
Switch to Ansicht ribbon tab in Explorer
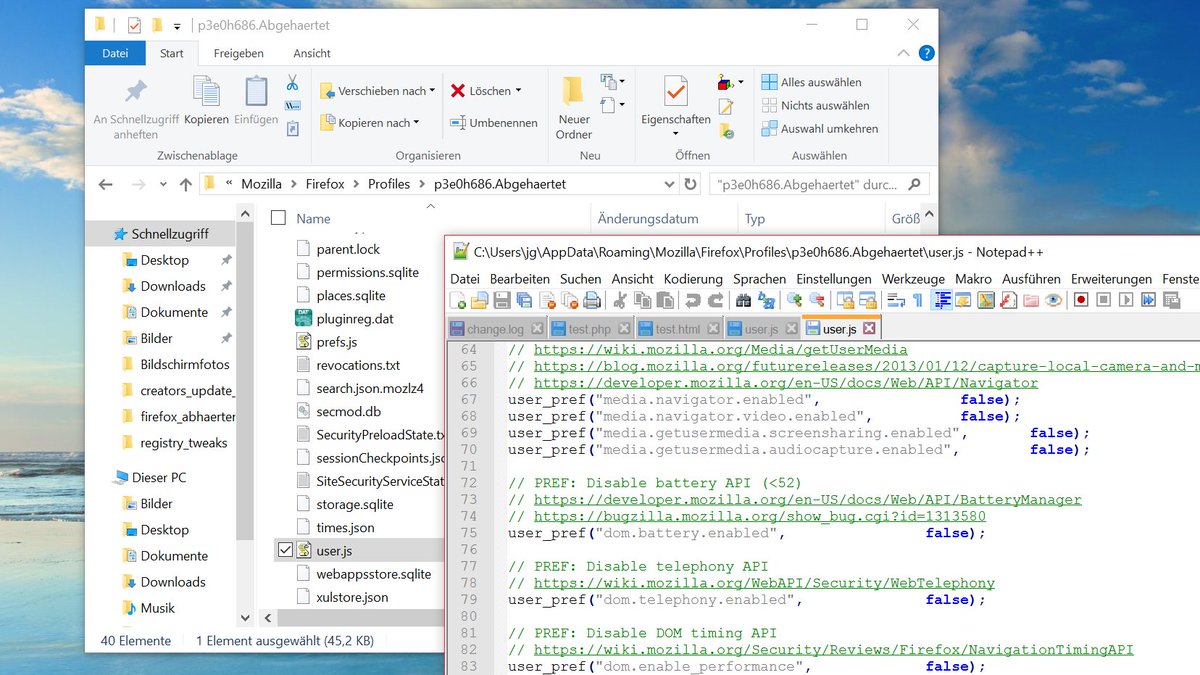[x=312, y=54]
